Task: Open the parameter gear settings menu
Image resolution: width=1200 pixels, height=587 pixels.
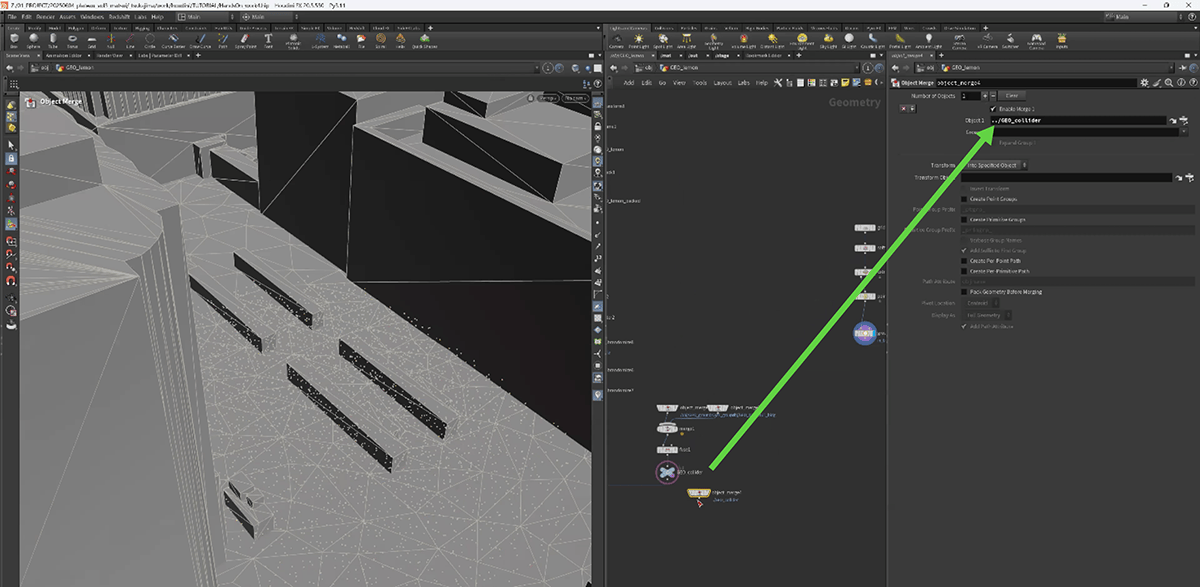Action: tap(1143, 83)
